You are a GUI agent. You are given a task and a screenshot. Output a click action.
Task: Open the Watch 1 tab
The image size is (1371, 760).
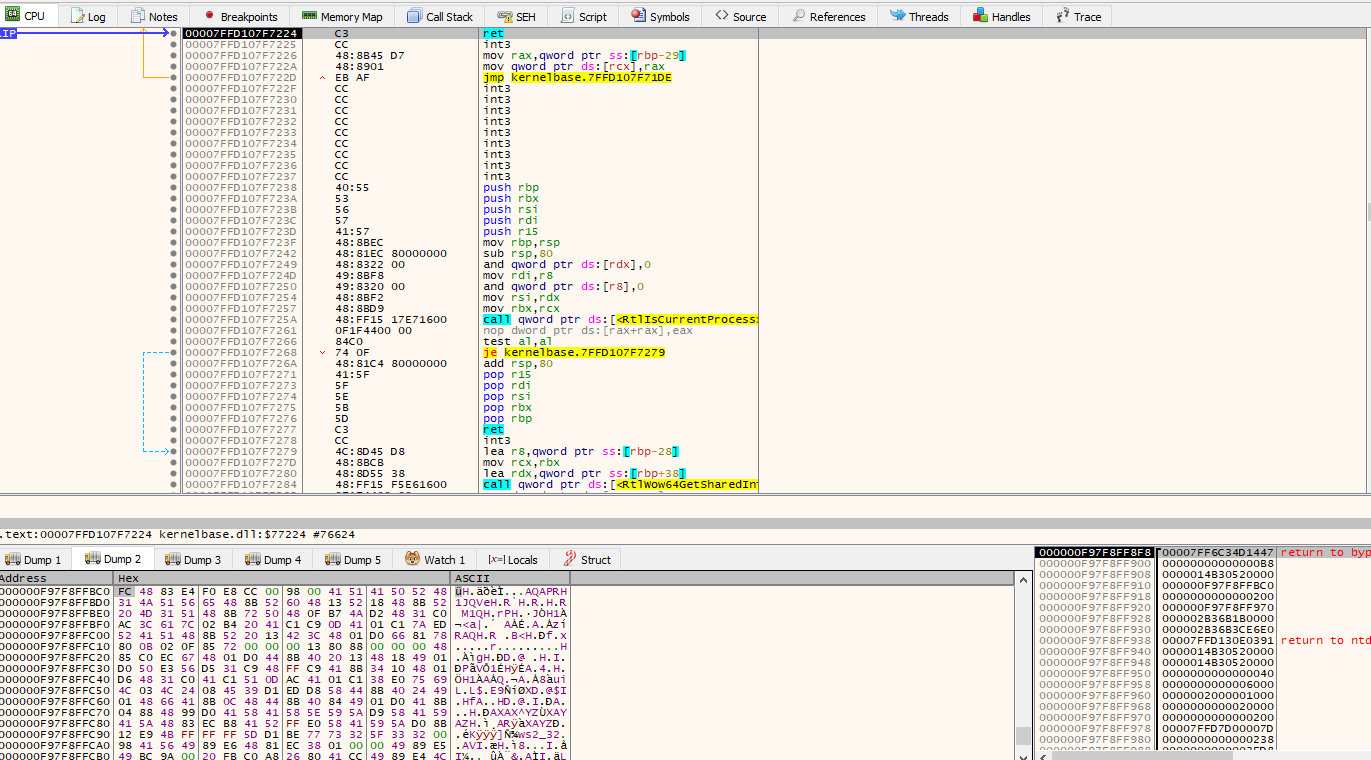(435, 559)
